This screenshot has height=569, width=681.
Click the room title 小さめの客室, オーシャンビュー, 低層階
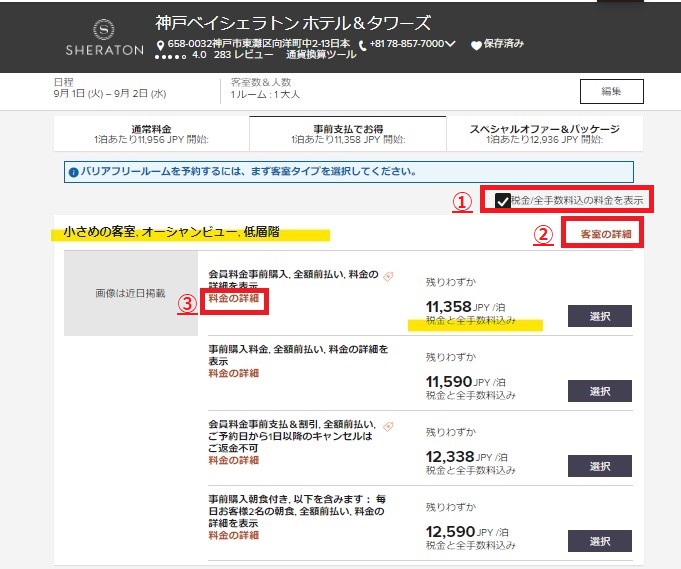[x=172, y=232]
